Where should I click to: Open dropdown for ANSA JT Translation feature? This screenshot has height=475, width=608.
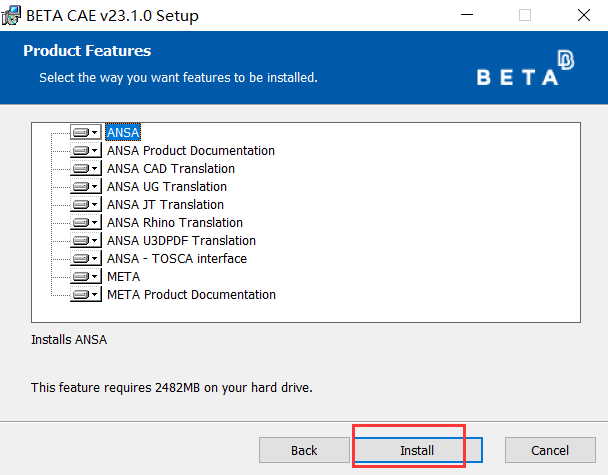86,204
